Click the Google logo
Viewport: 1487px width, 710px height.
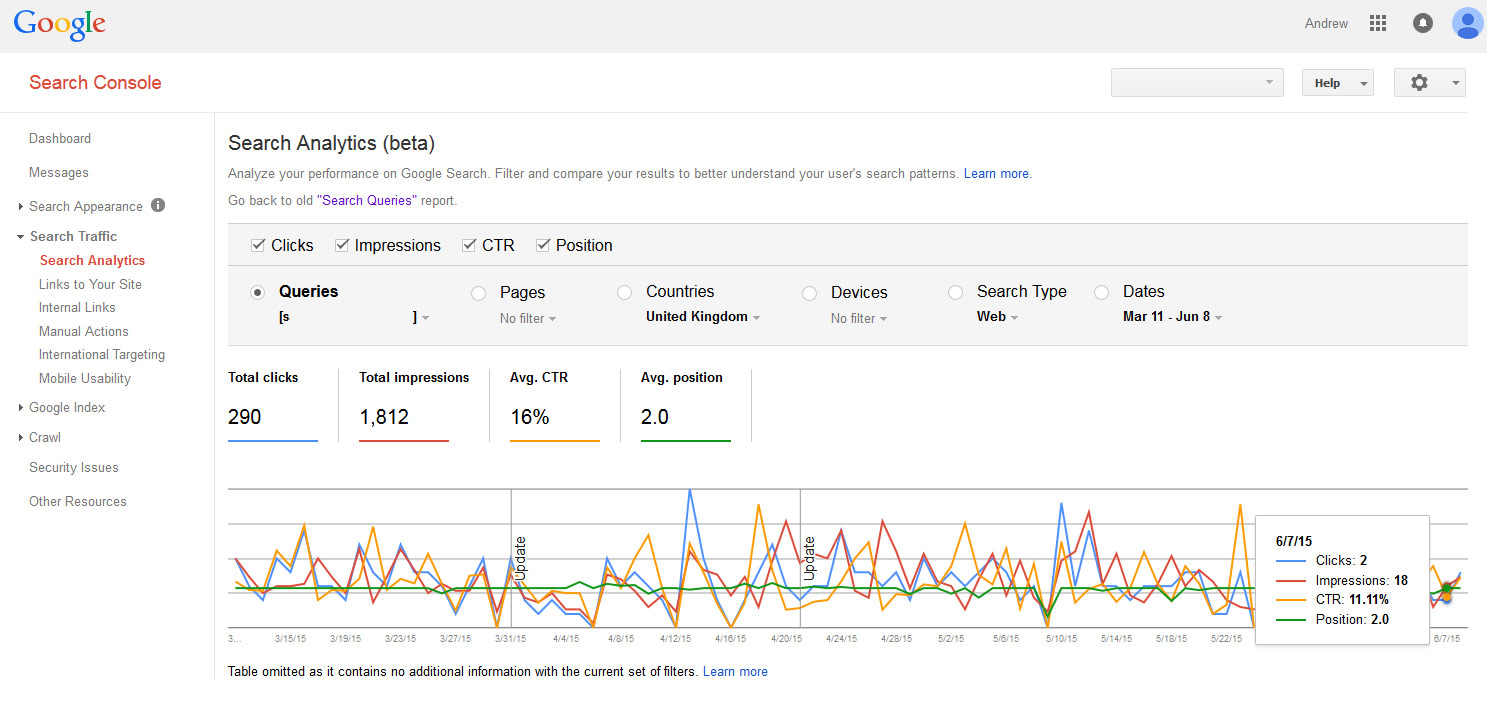point(60,24)
